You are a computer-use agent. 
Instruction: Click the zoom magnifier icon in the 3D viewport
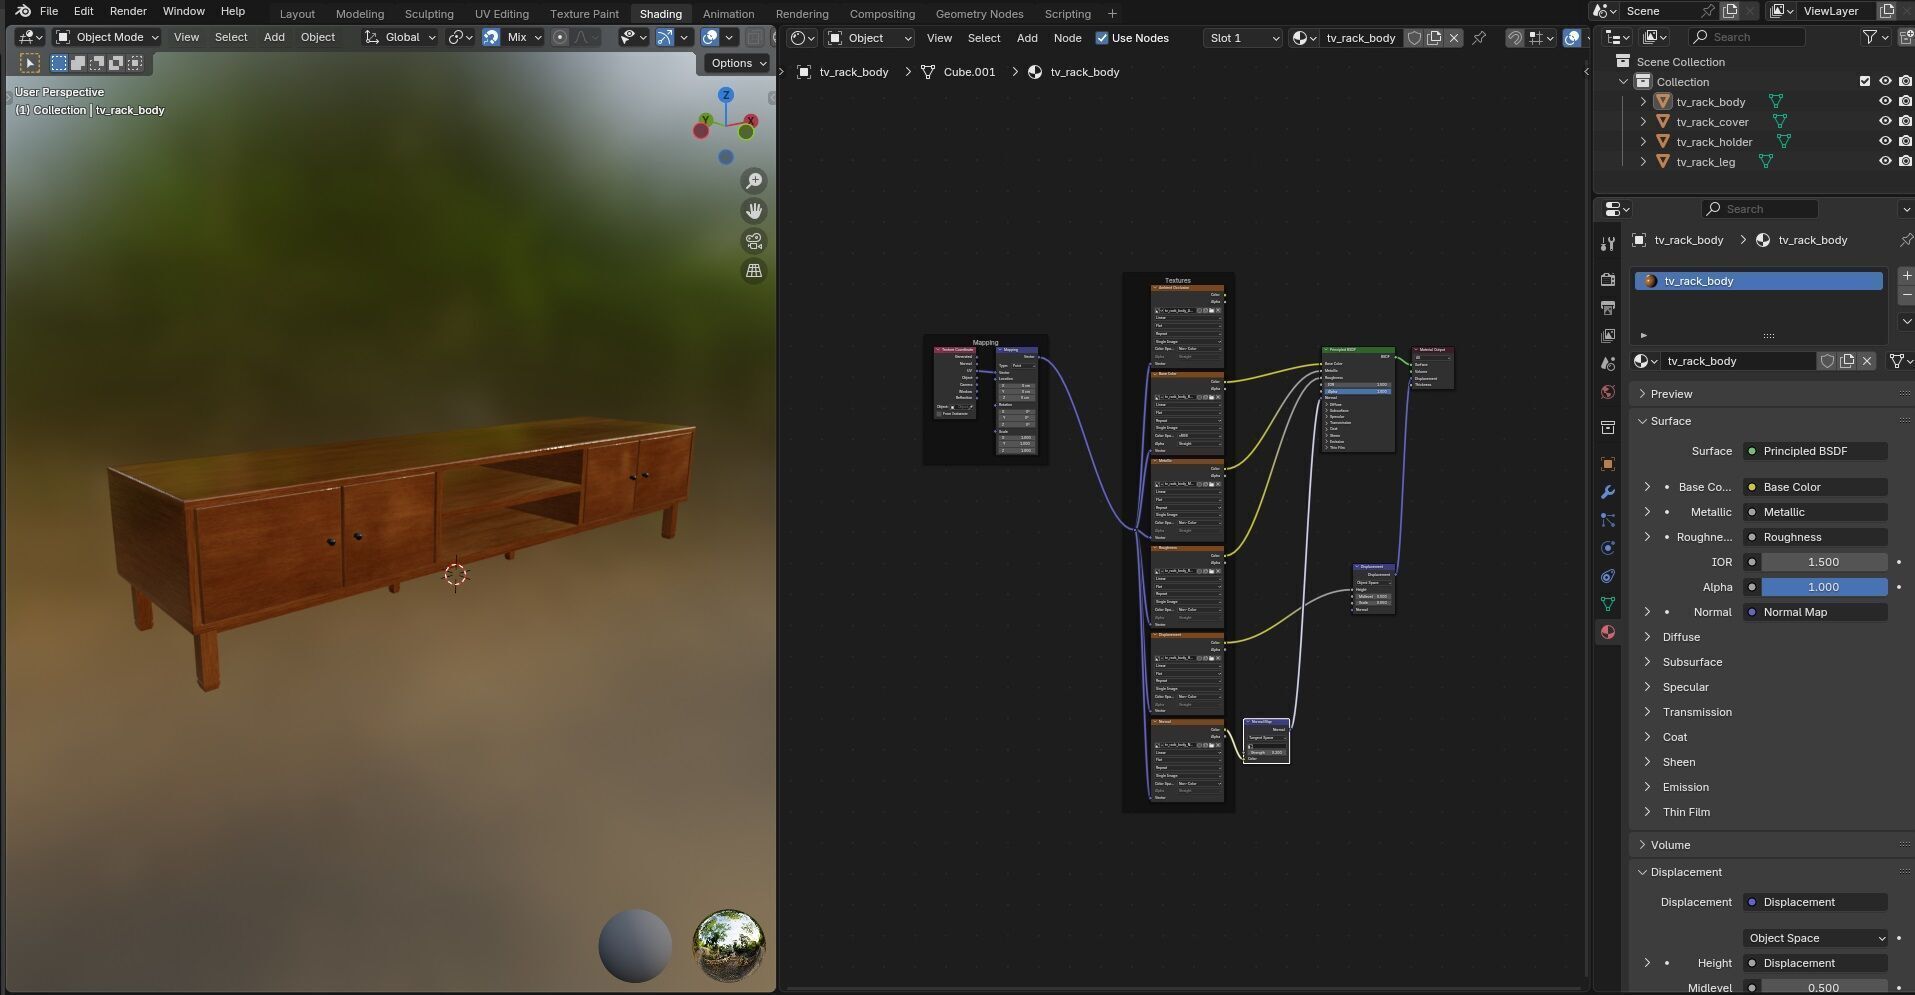tap(754, 181)
